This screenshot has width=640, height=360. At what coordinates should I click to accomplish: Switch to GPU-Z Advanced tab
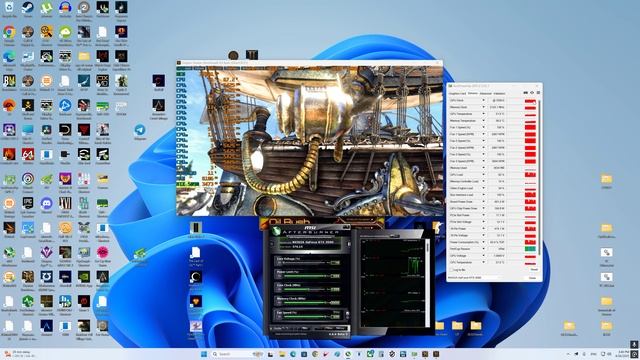[x=485, y=93]
